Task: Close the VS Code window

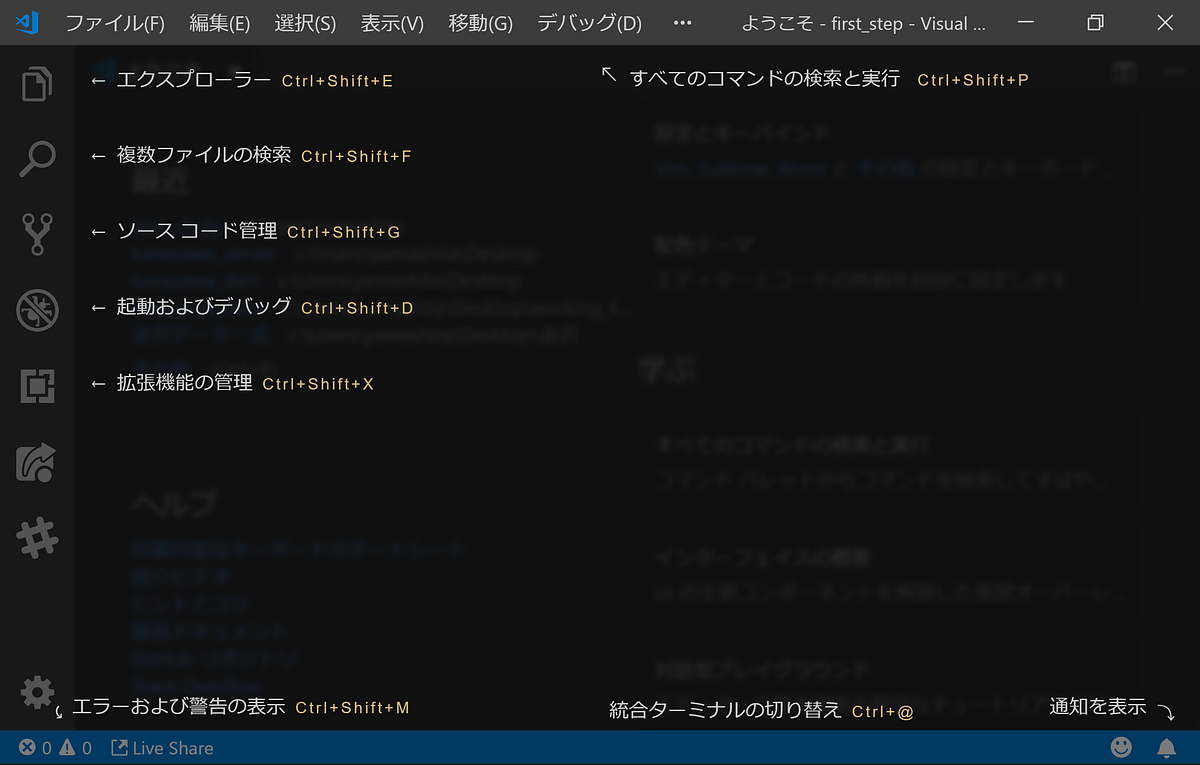Action: 1165,23
